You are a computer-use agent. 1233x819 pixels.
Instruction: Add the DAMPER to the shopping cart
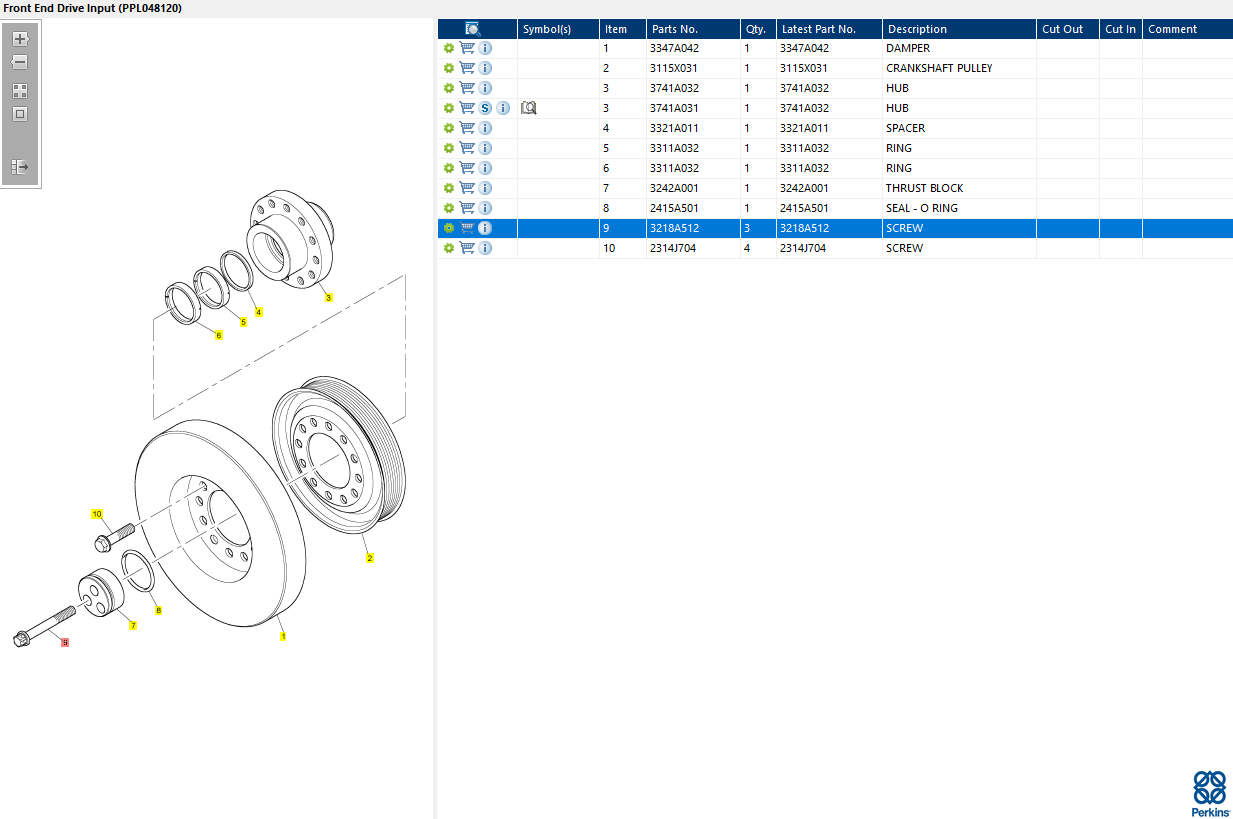coord(467,48)
